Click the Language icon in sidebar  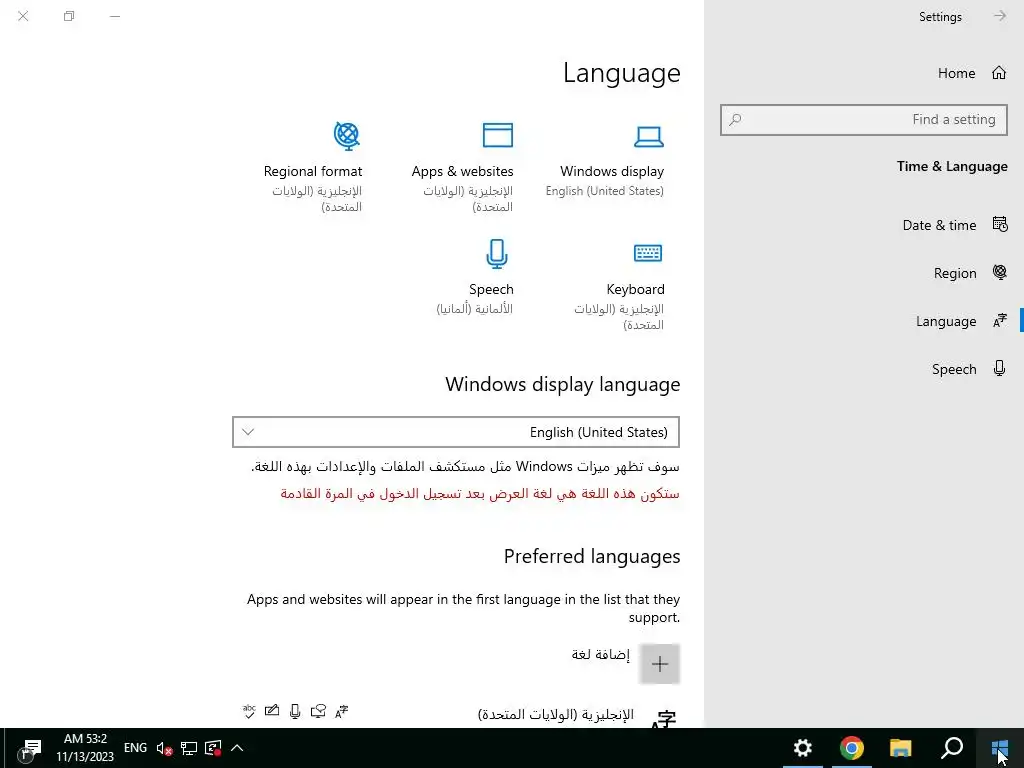tap(1000, 321)
